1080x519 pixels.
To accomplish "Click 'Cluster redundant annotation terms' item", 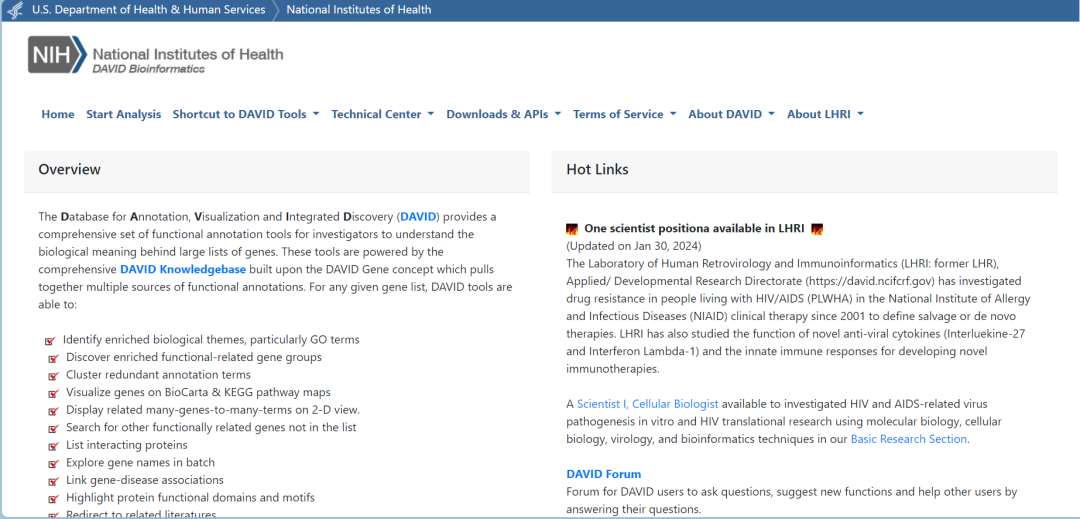I will pyautogui.click(x=158, y=375).
